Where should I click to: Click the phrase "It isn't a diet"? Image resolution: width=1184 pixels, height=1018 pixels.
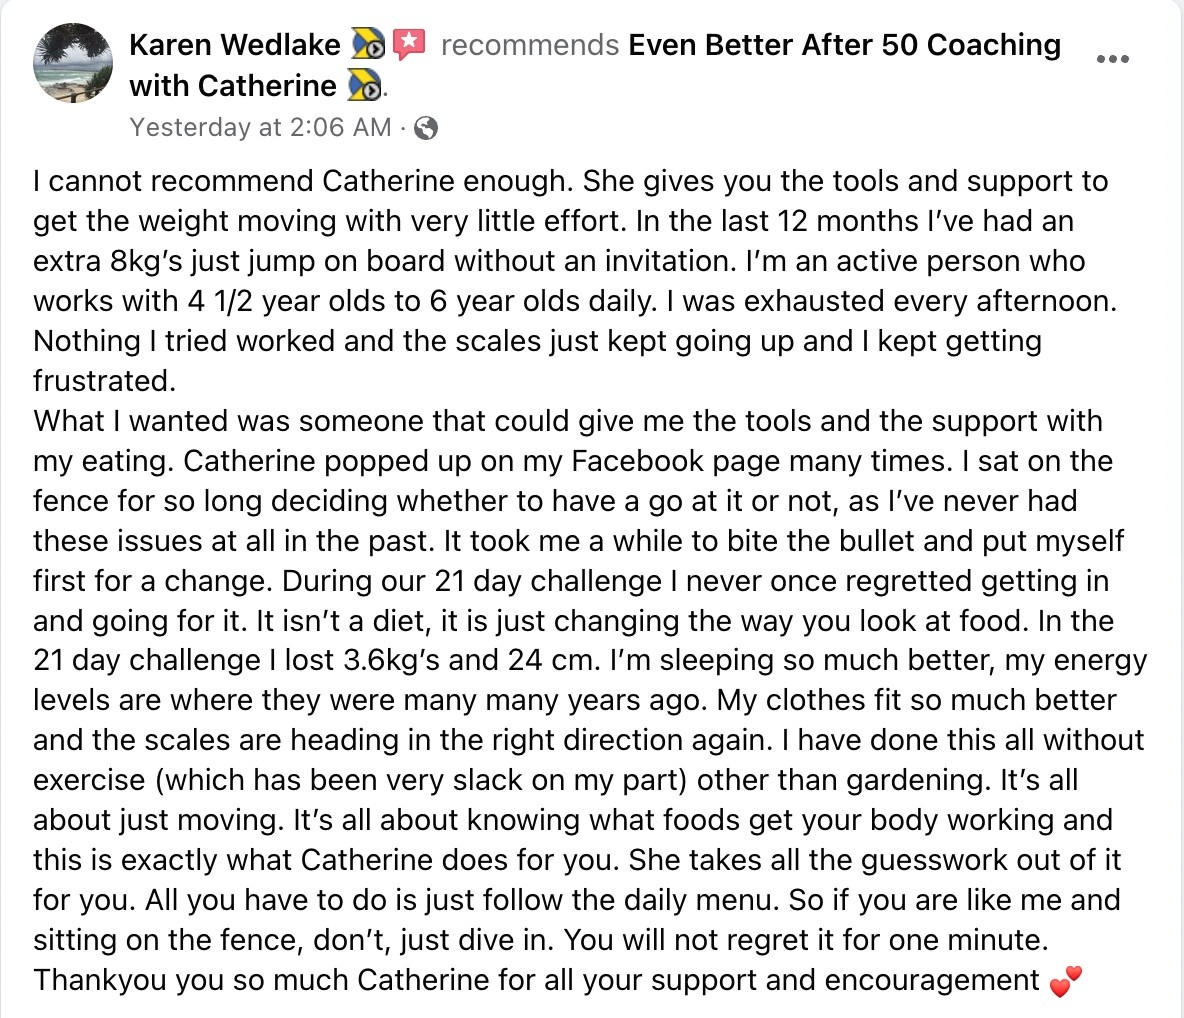pos(344,621)
